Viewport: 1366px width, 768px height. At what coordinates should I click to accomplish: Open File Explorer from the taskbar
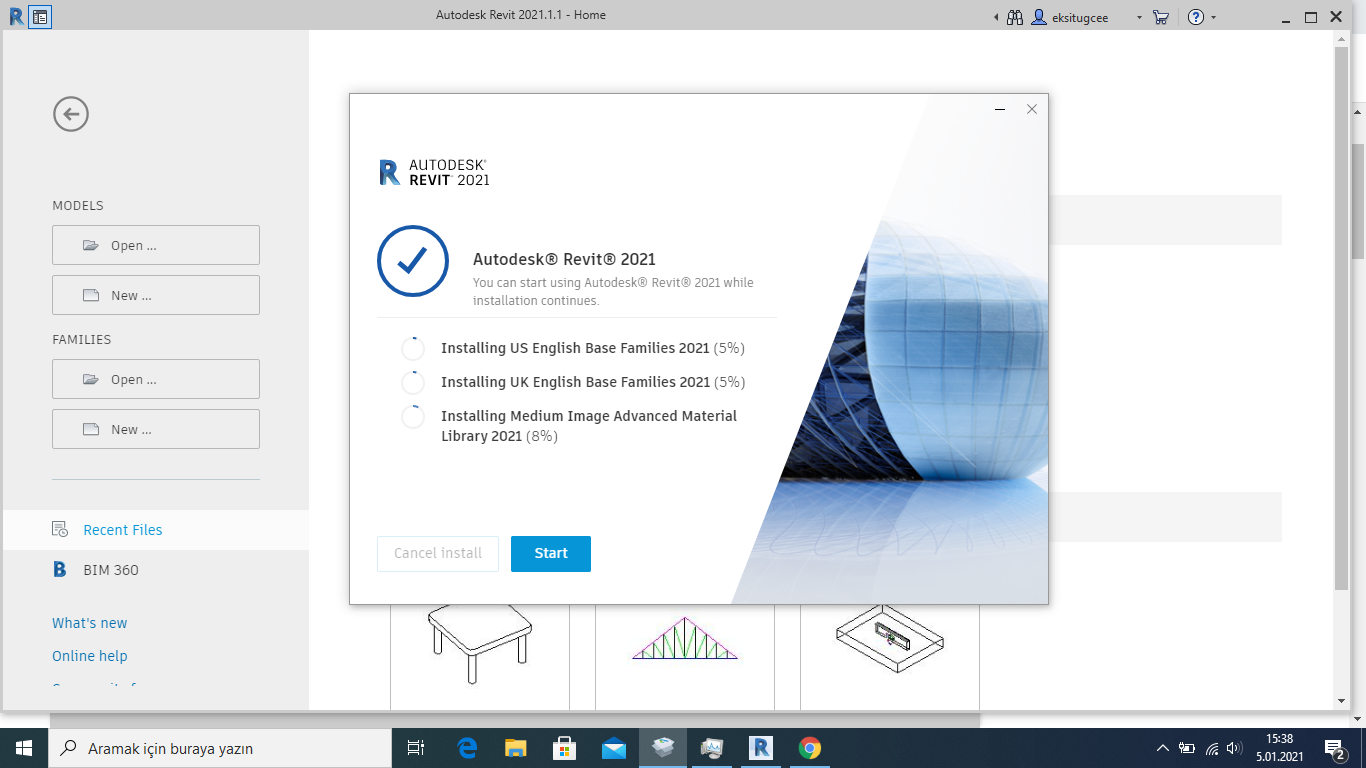[515, 748]
